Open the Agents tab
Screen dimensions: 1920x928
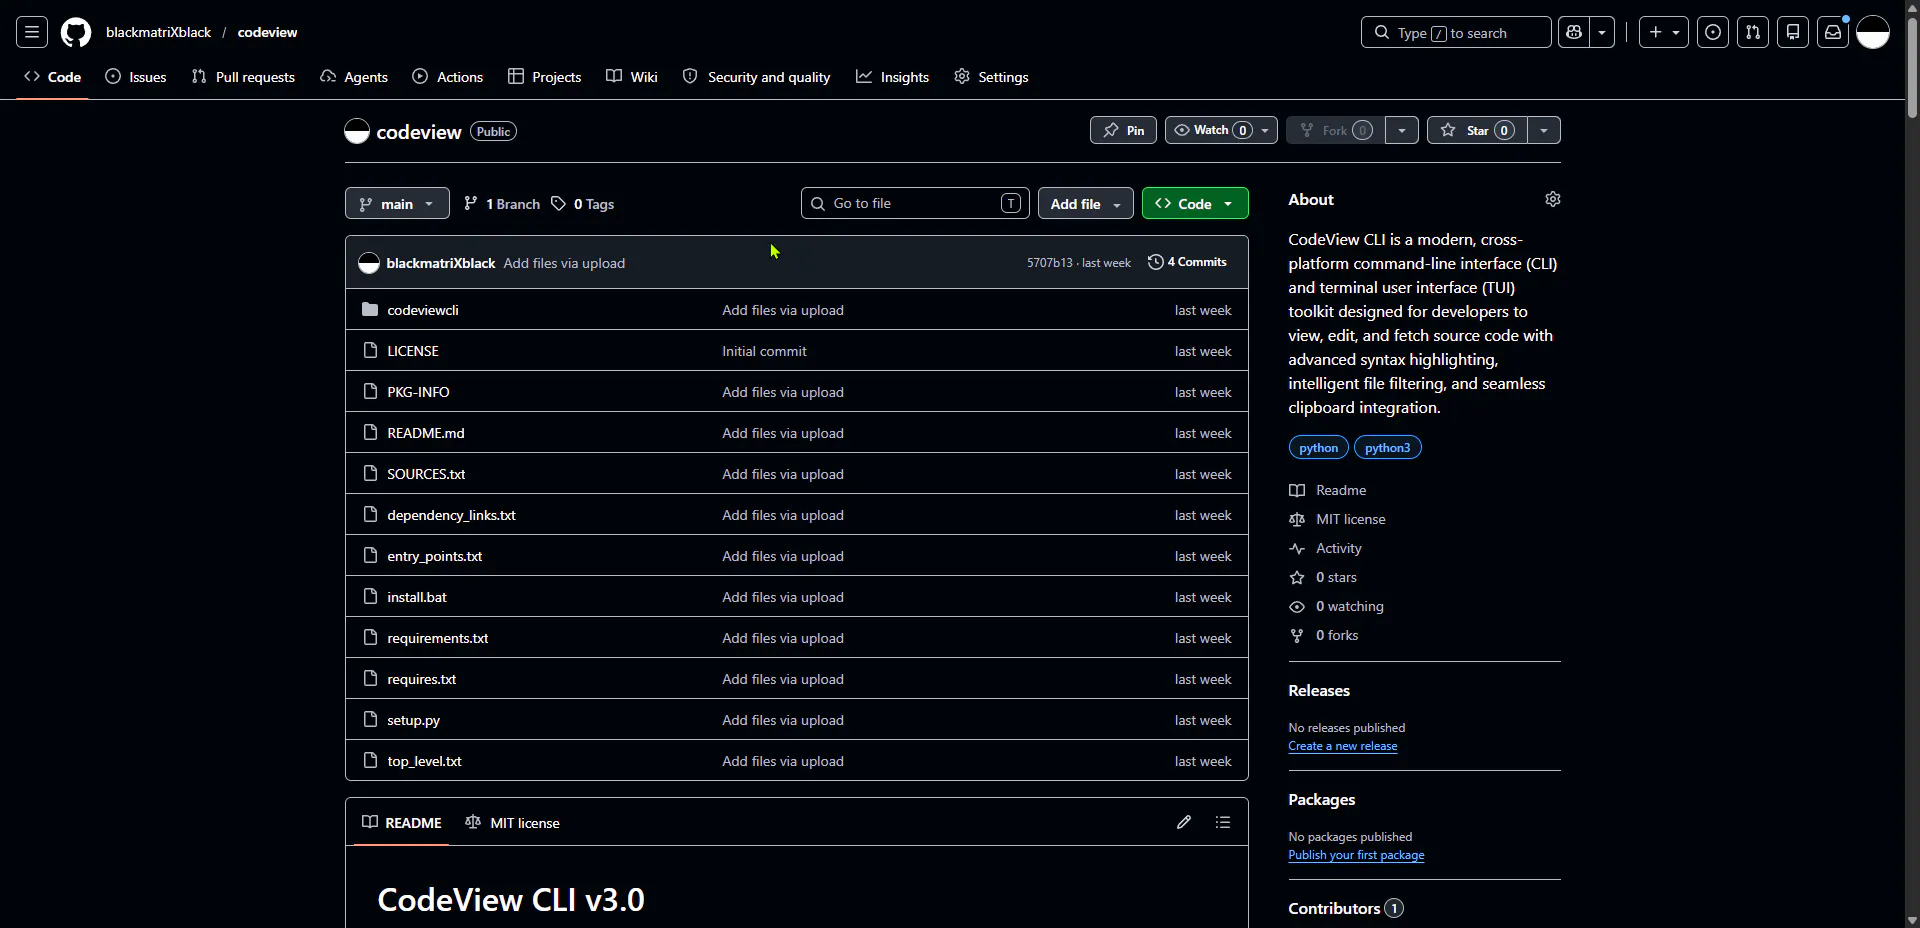[x=354, y=77]
